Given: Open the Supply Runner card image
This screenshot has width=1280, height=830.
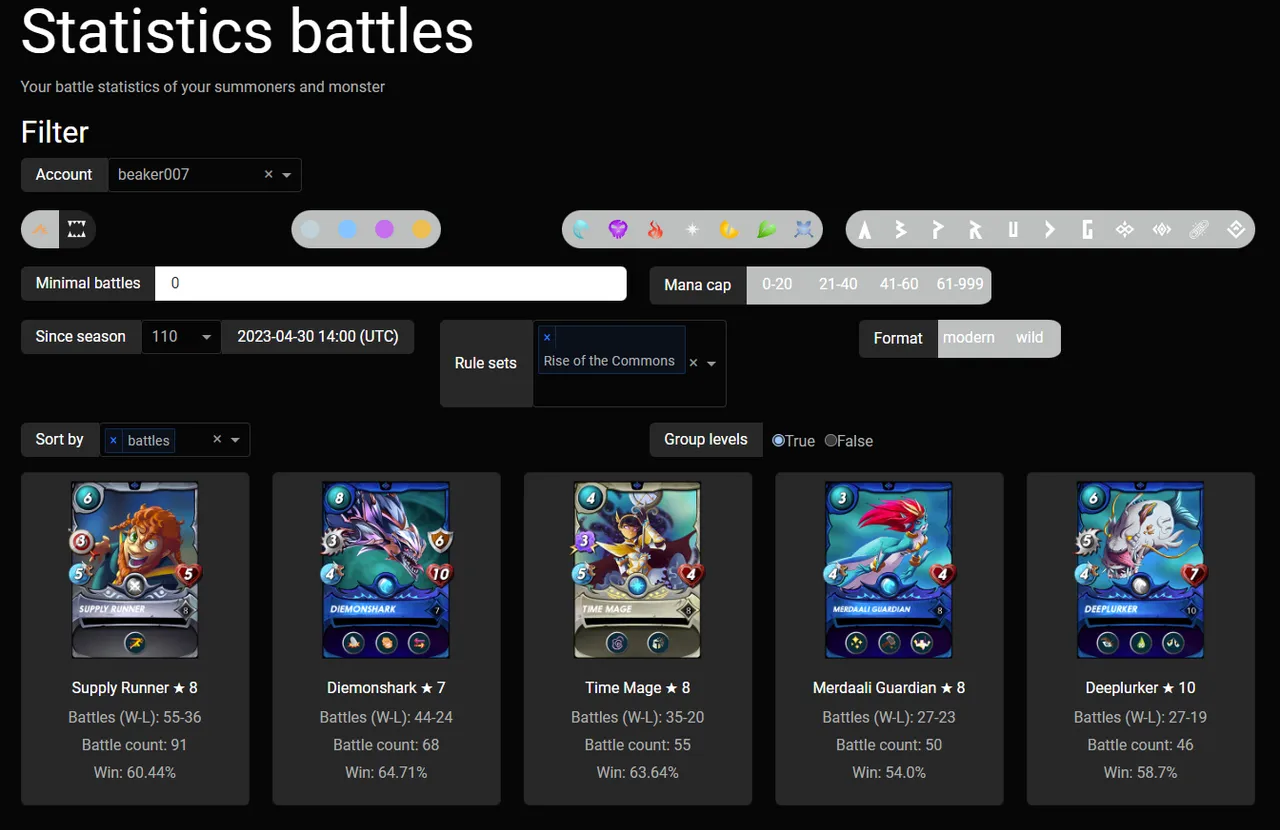Looking at the screenshot, I should (135, 570).
